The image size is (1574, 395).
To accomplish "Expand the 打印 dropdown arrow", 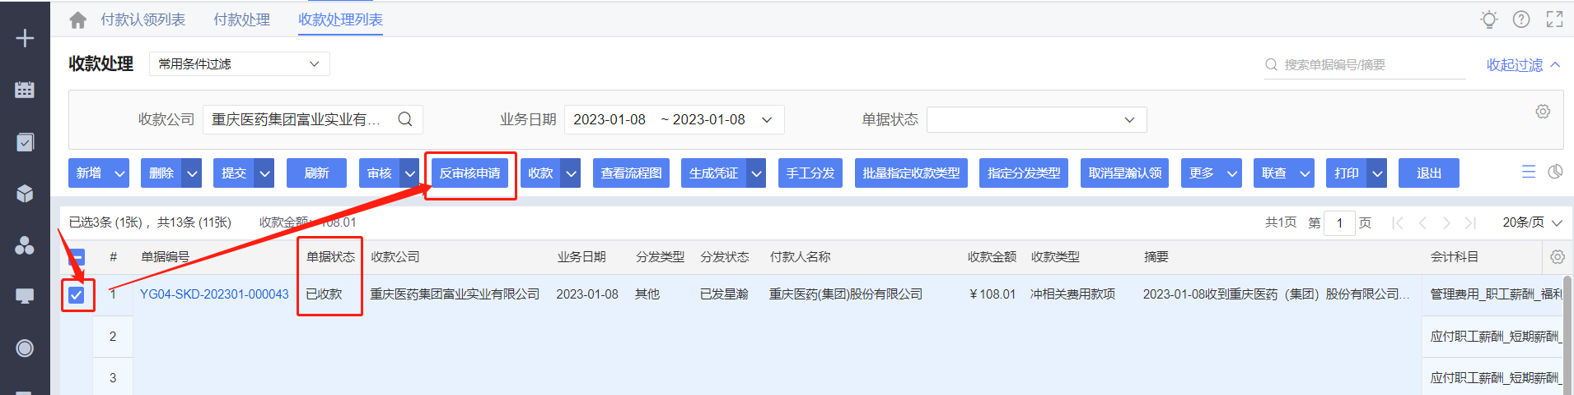I will (x=1377, y=173).
